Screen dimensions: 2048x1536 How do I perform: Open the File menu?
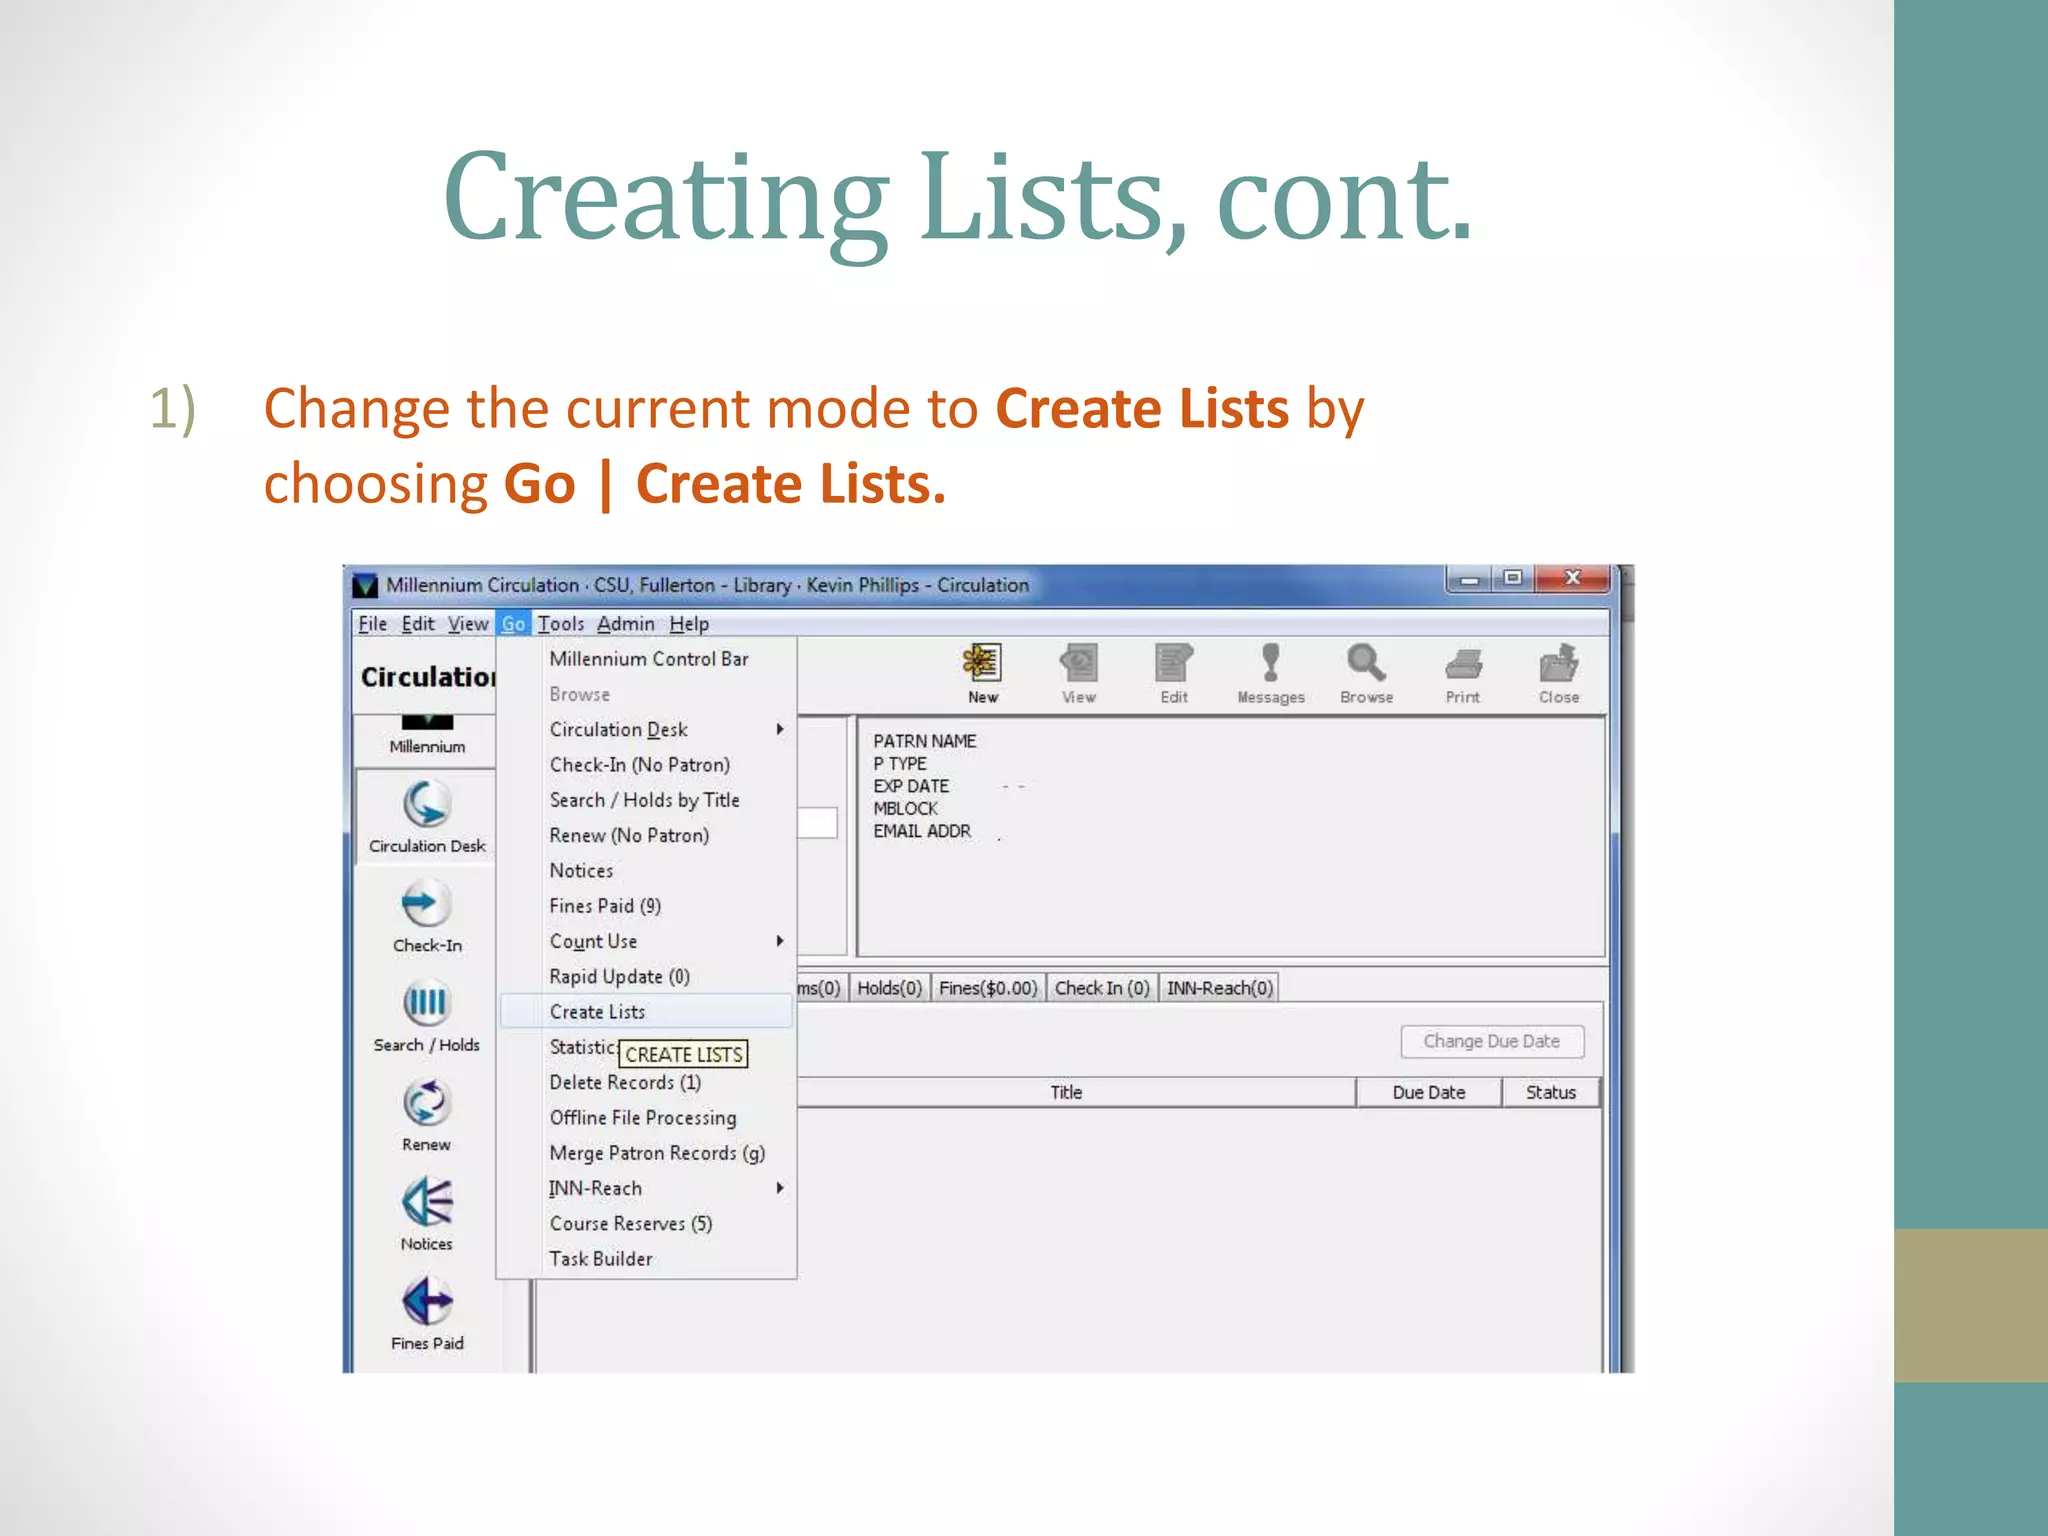tap(372, 624)
